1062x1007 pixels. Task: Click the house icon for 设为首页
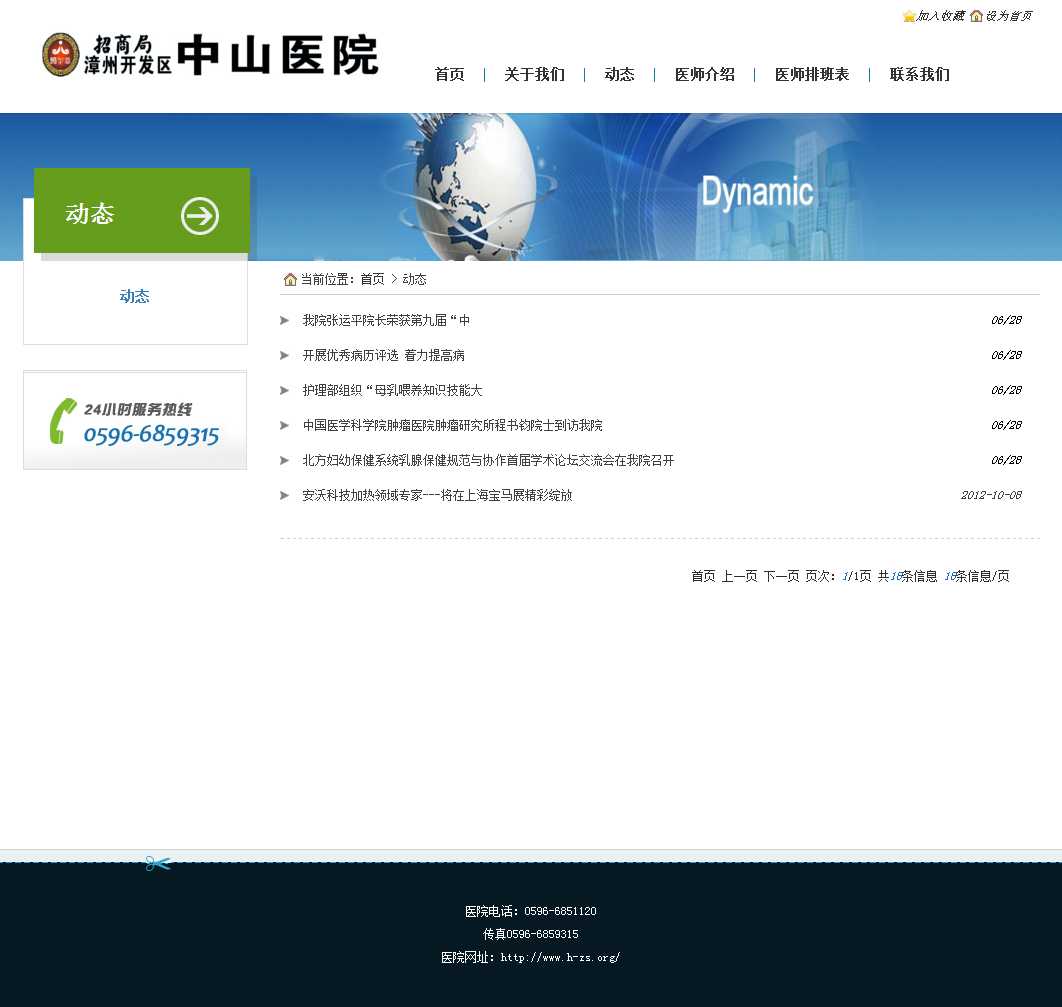[976, 16]
